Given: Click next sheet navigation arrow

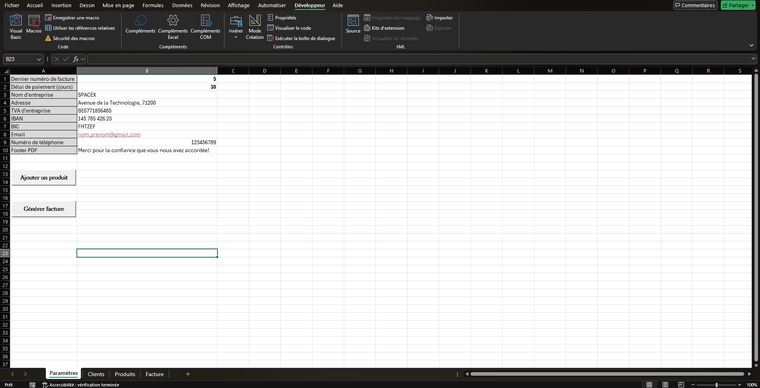Looking at the screenshot, I should click(x=25, y=374).
